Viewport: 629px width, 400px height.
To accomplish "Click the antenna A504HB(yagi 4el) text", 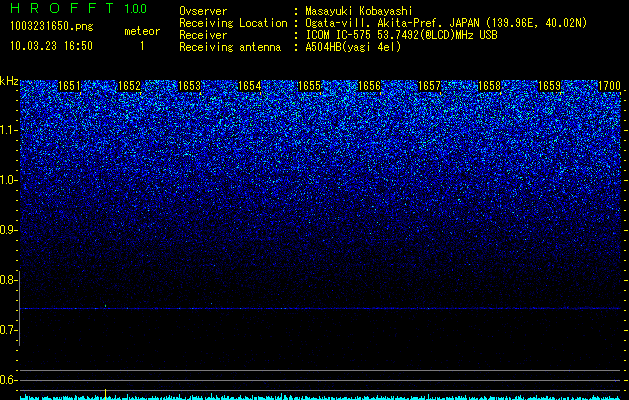I will coord(353,47).
